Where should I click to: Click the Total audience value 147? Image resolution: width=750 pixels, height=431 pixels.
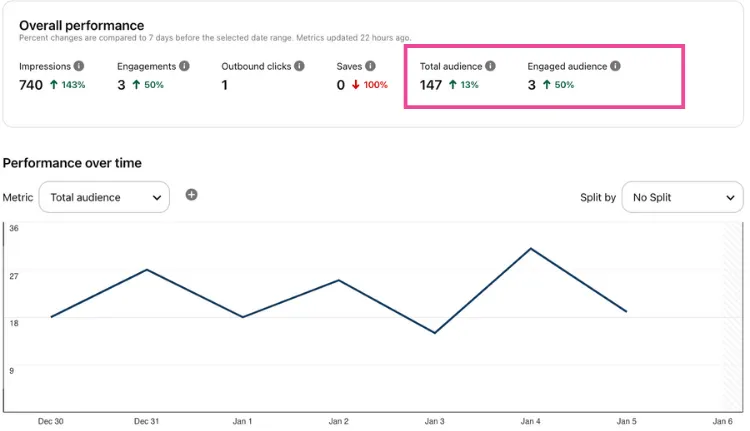coord(431,85)
